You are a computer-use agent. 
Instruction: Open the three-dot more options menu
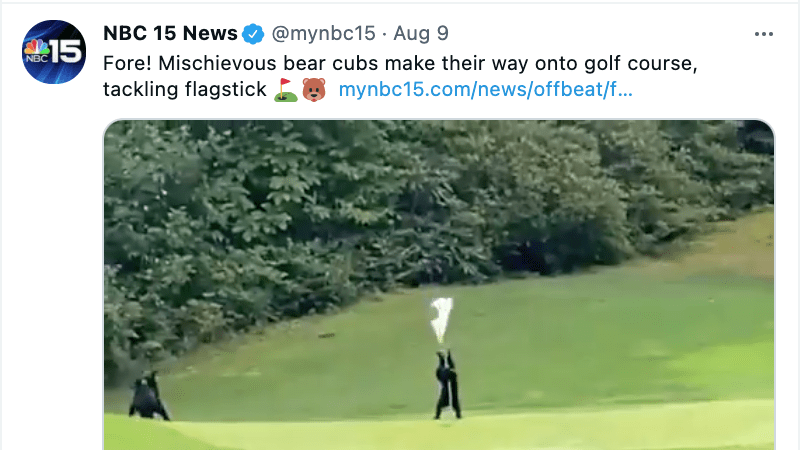coord(764,34)
